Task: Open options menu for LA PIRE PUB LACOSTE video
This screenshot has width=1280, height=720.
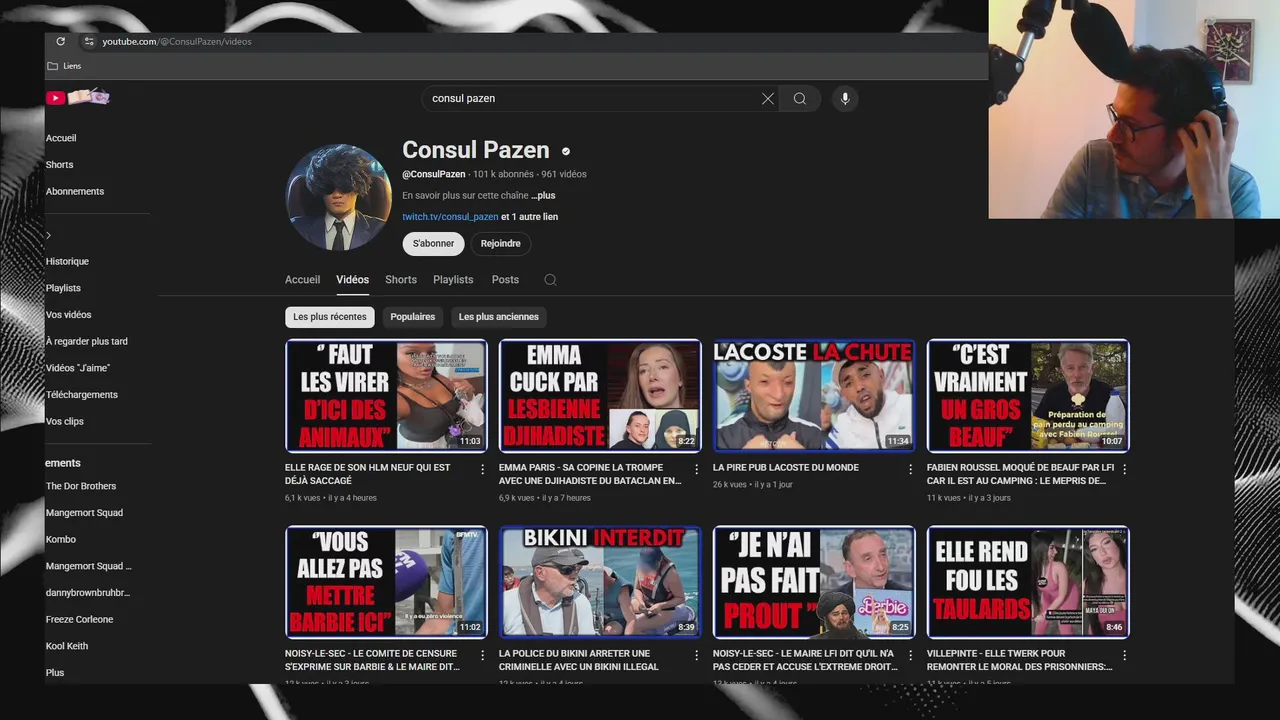Action: coord(910,469)
